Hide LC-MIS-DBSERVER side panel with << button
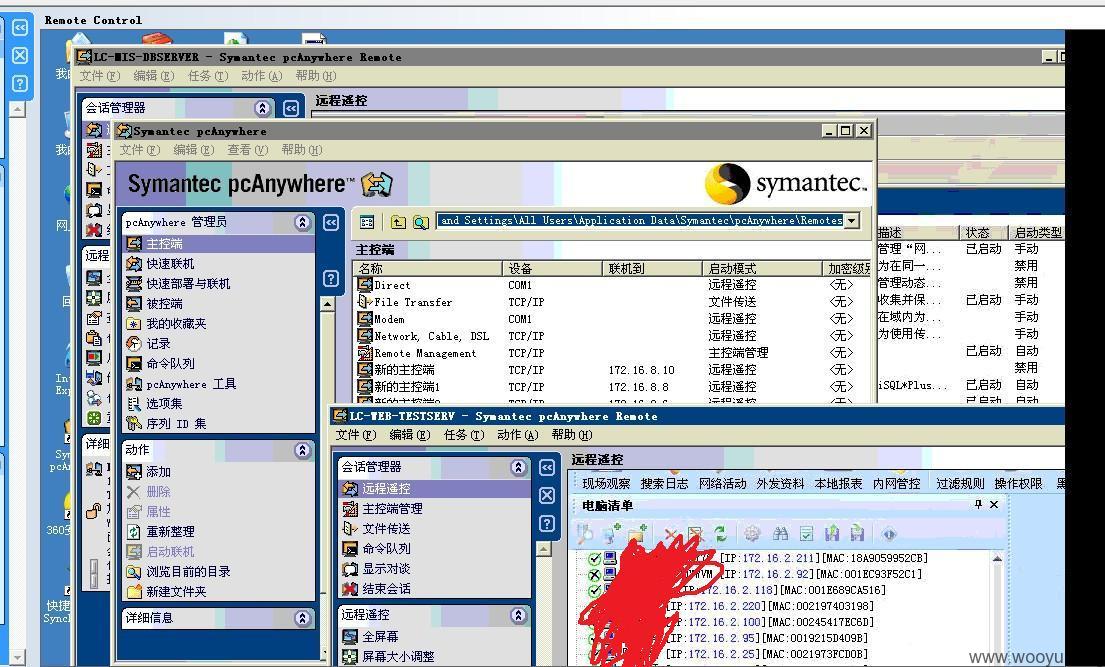 point(290,108)
